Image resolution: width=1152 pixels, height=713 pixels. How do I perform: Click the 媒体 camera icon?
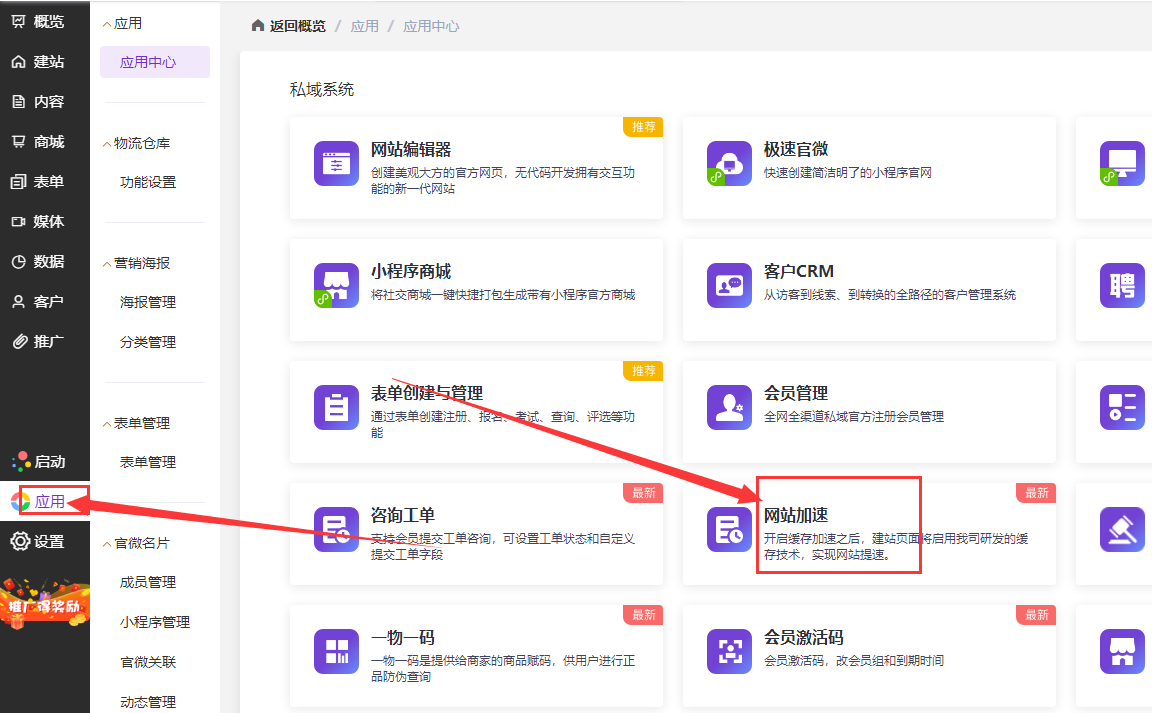[18, 221]
